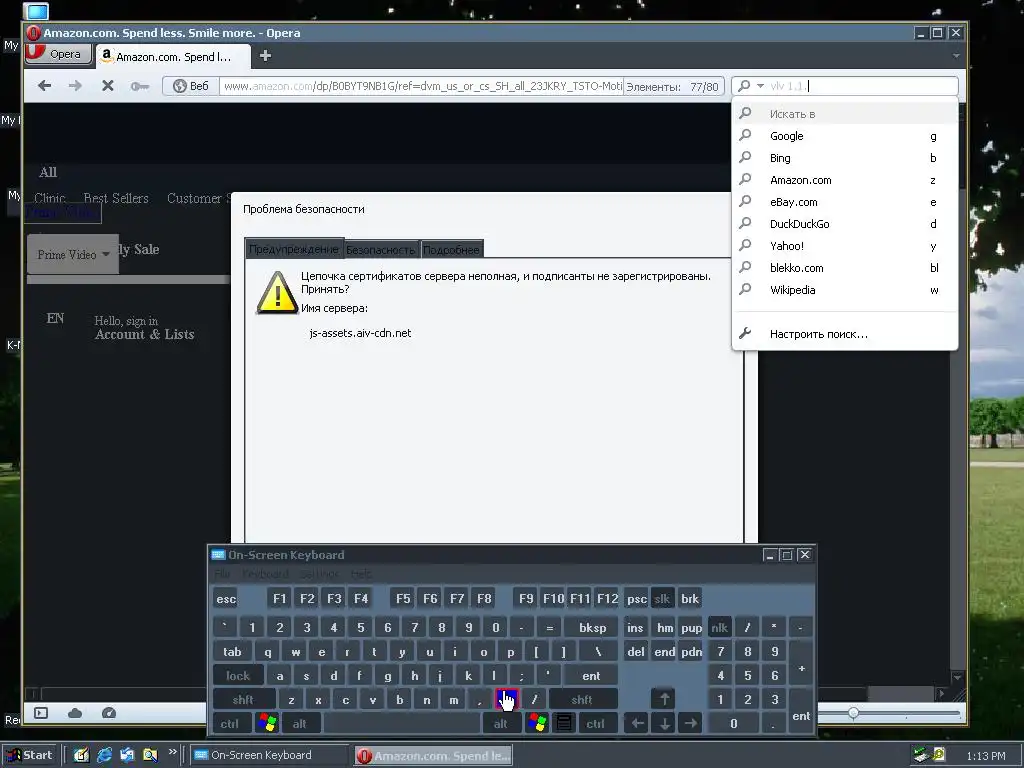
Task: Open search engine dropdown arrow in search box
Action: click(760, 86)
